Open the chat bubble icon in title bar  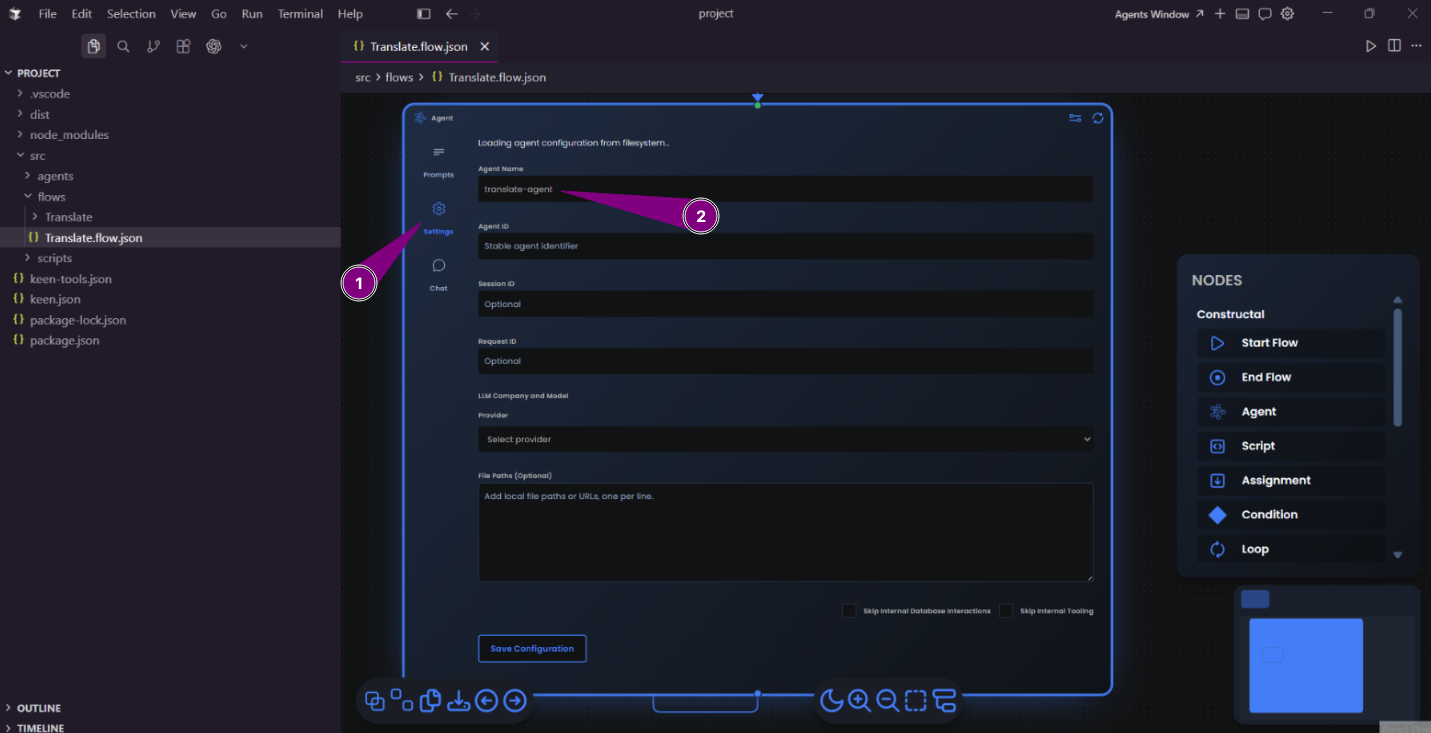(1265, 14)
